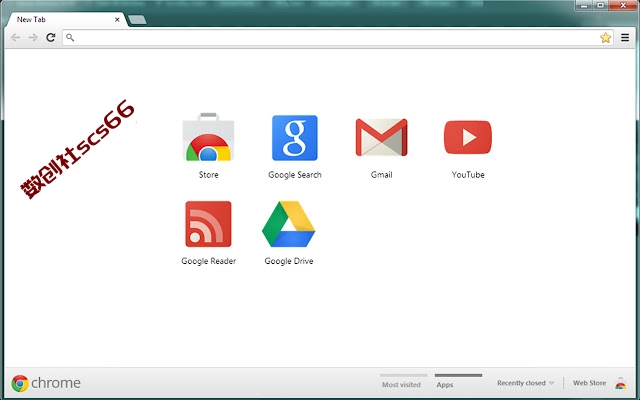Switch to the Apps page

click(x=458, y=381)
